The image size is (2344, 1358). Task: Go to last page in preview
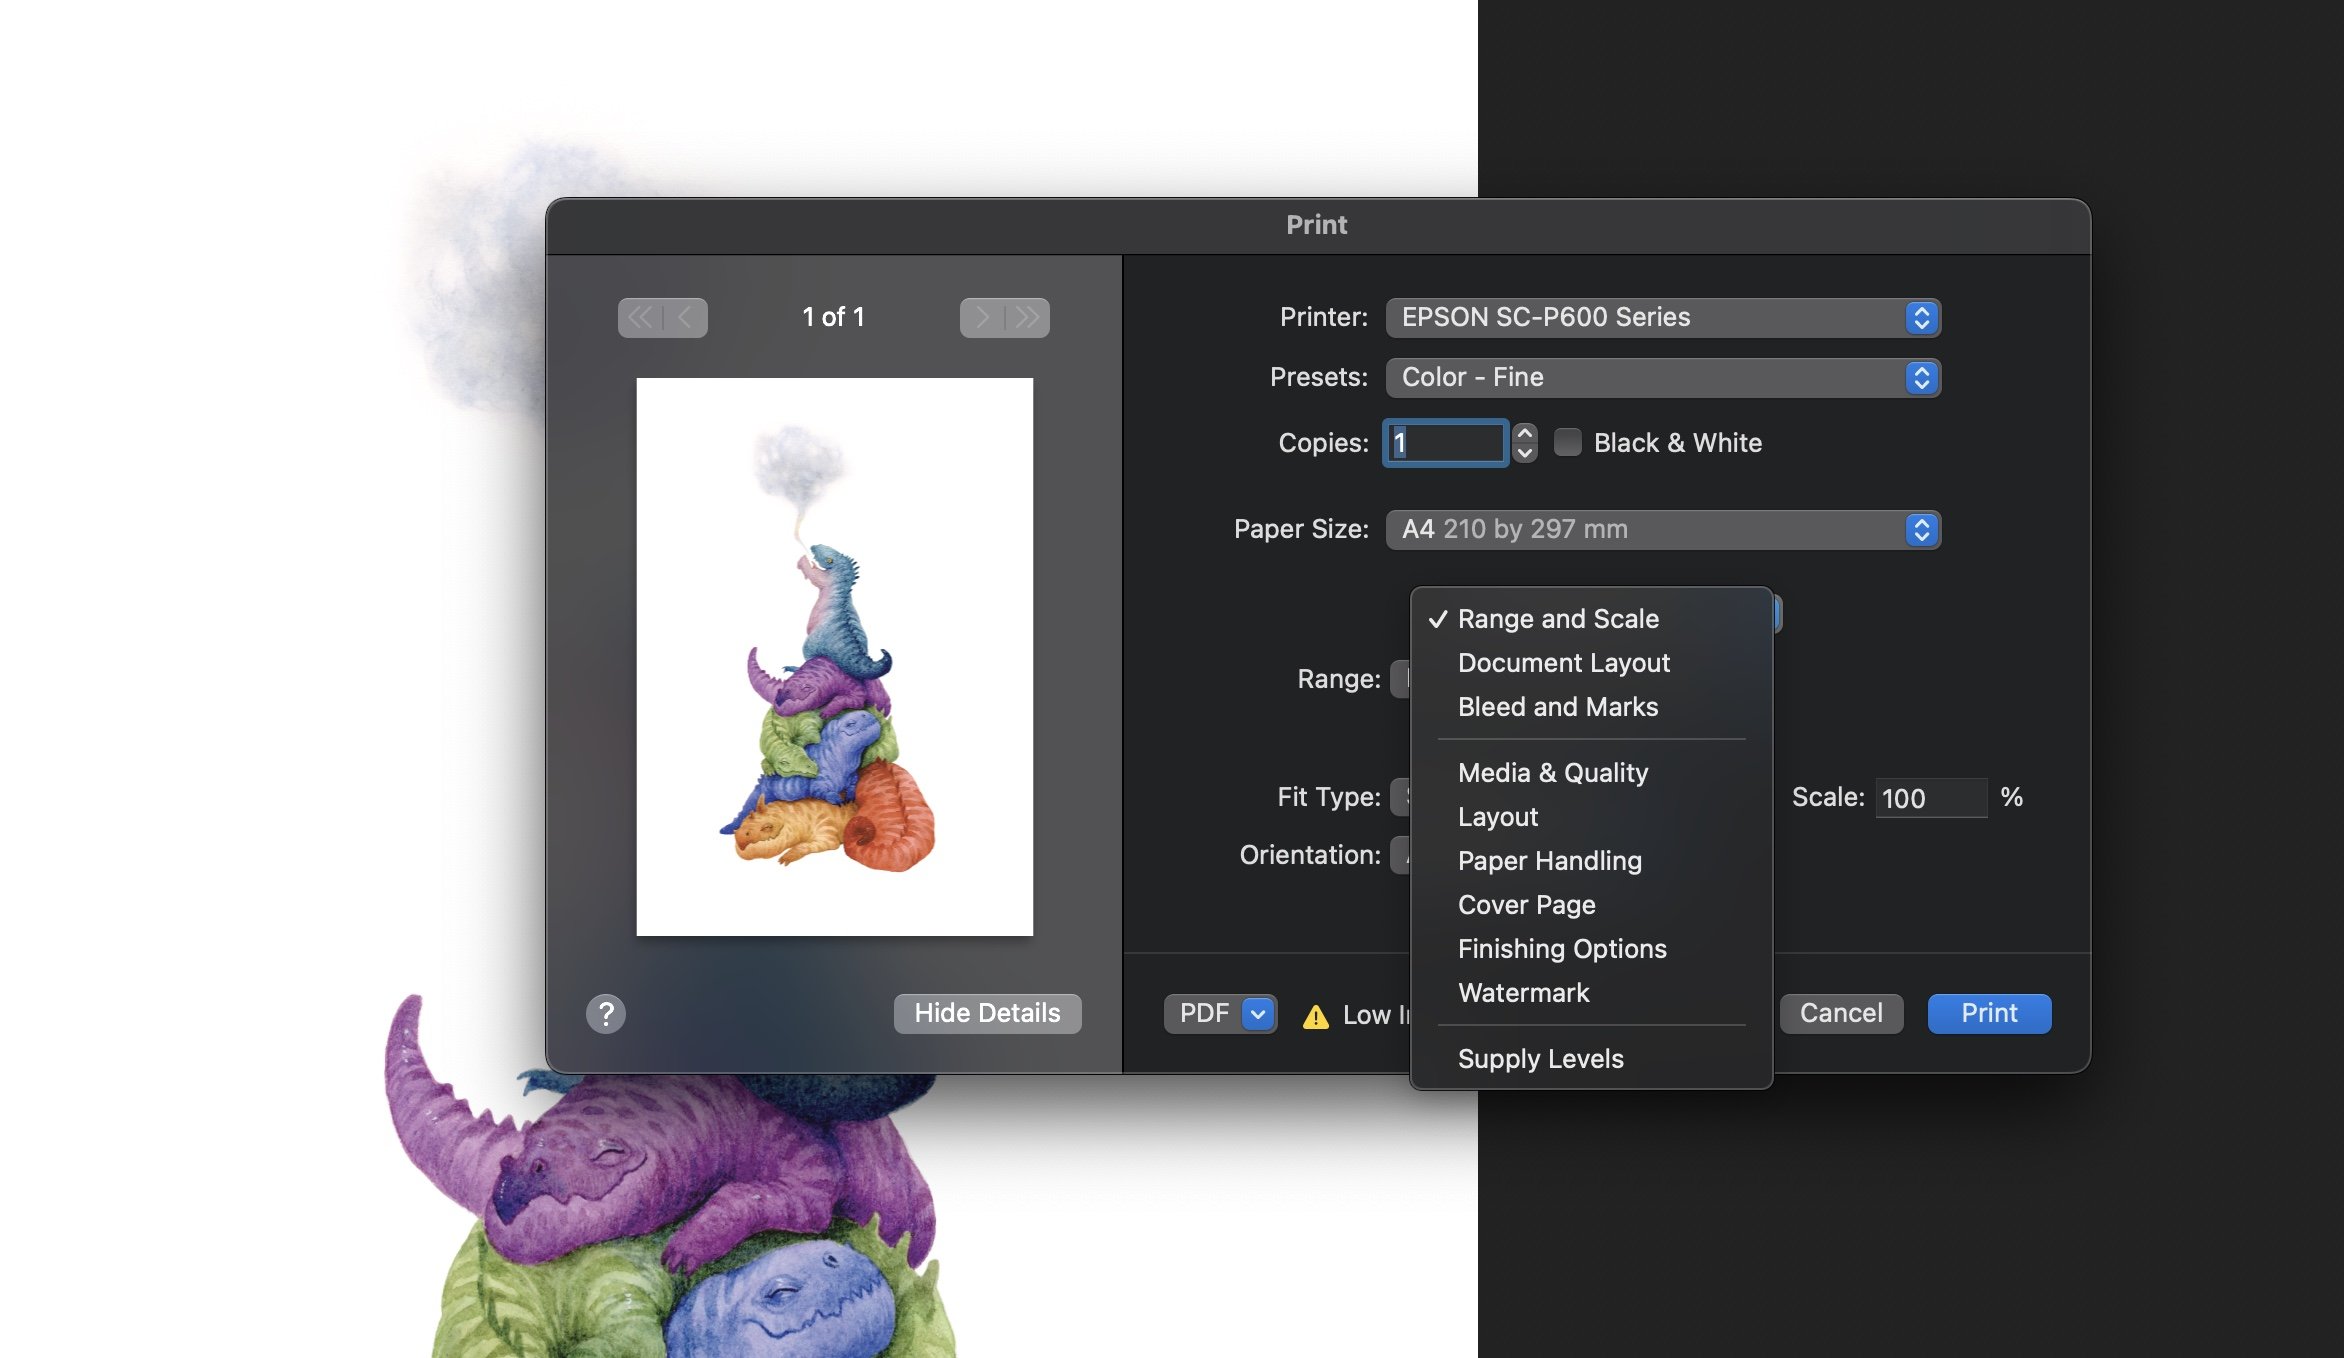(x=1027, y=318)
